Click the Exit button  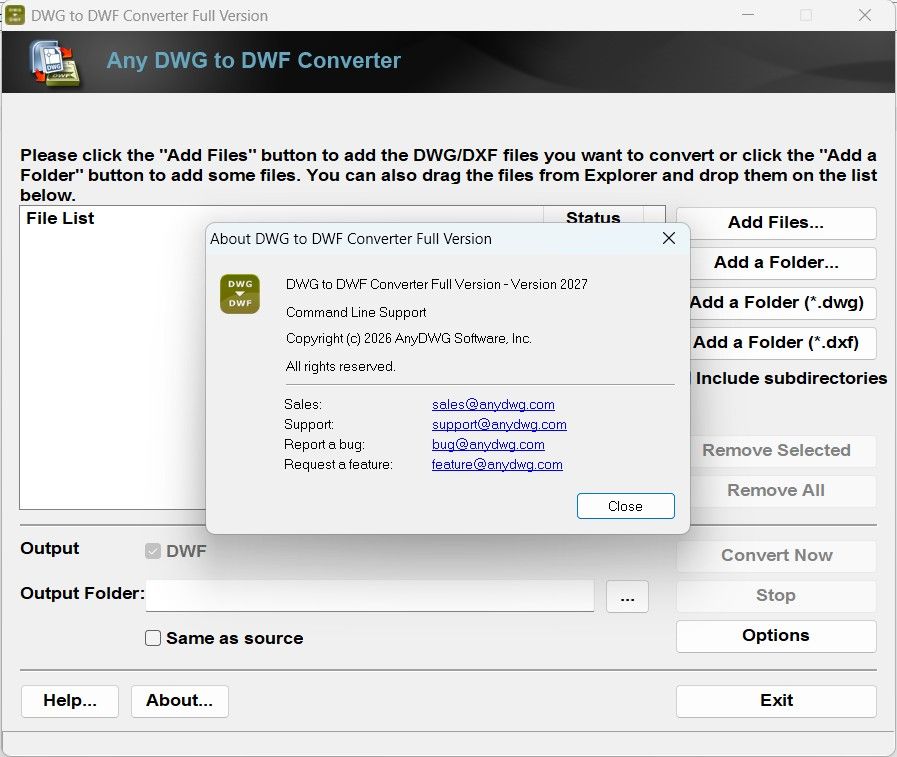click(x=776, y=701)
